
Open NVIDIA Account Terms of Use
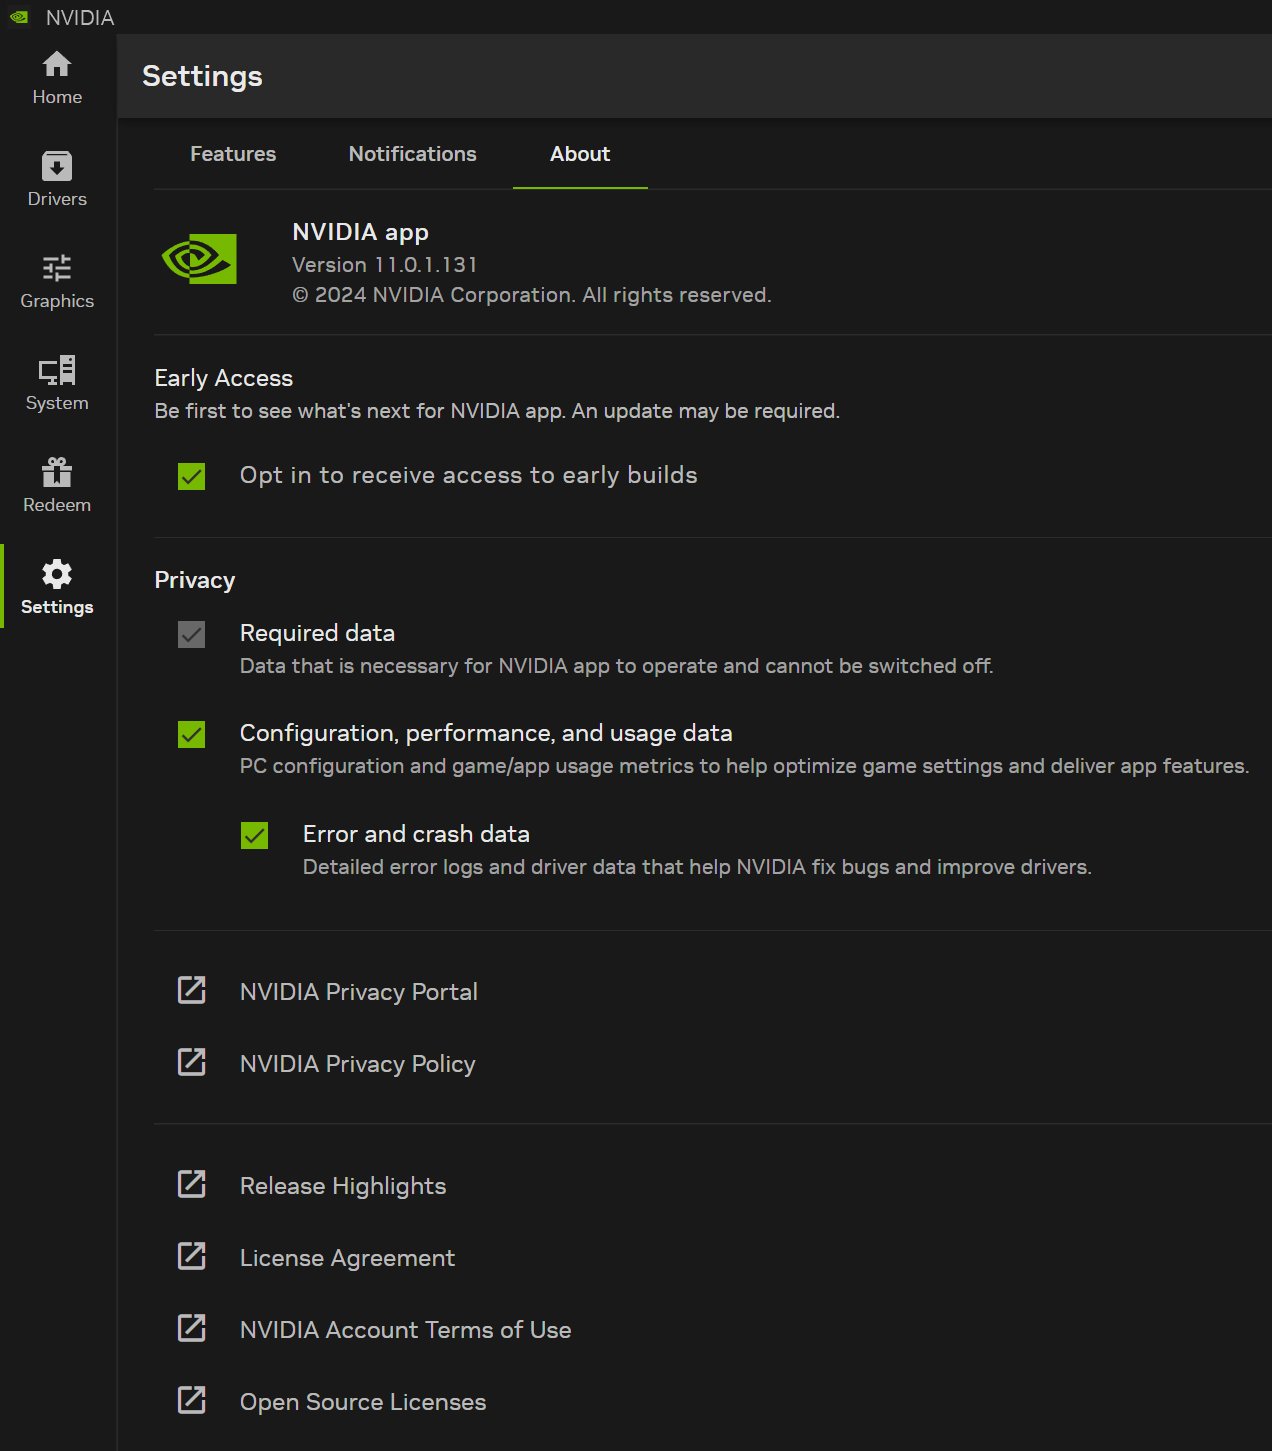click(405, 1329)
